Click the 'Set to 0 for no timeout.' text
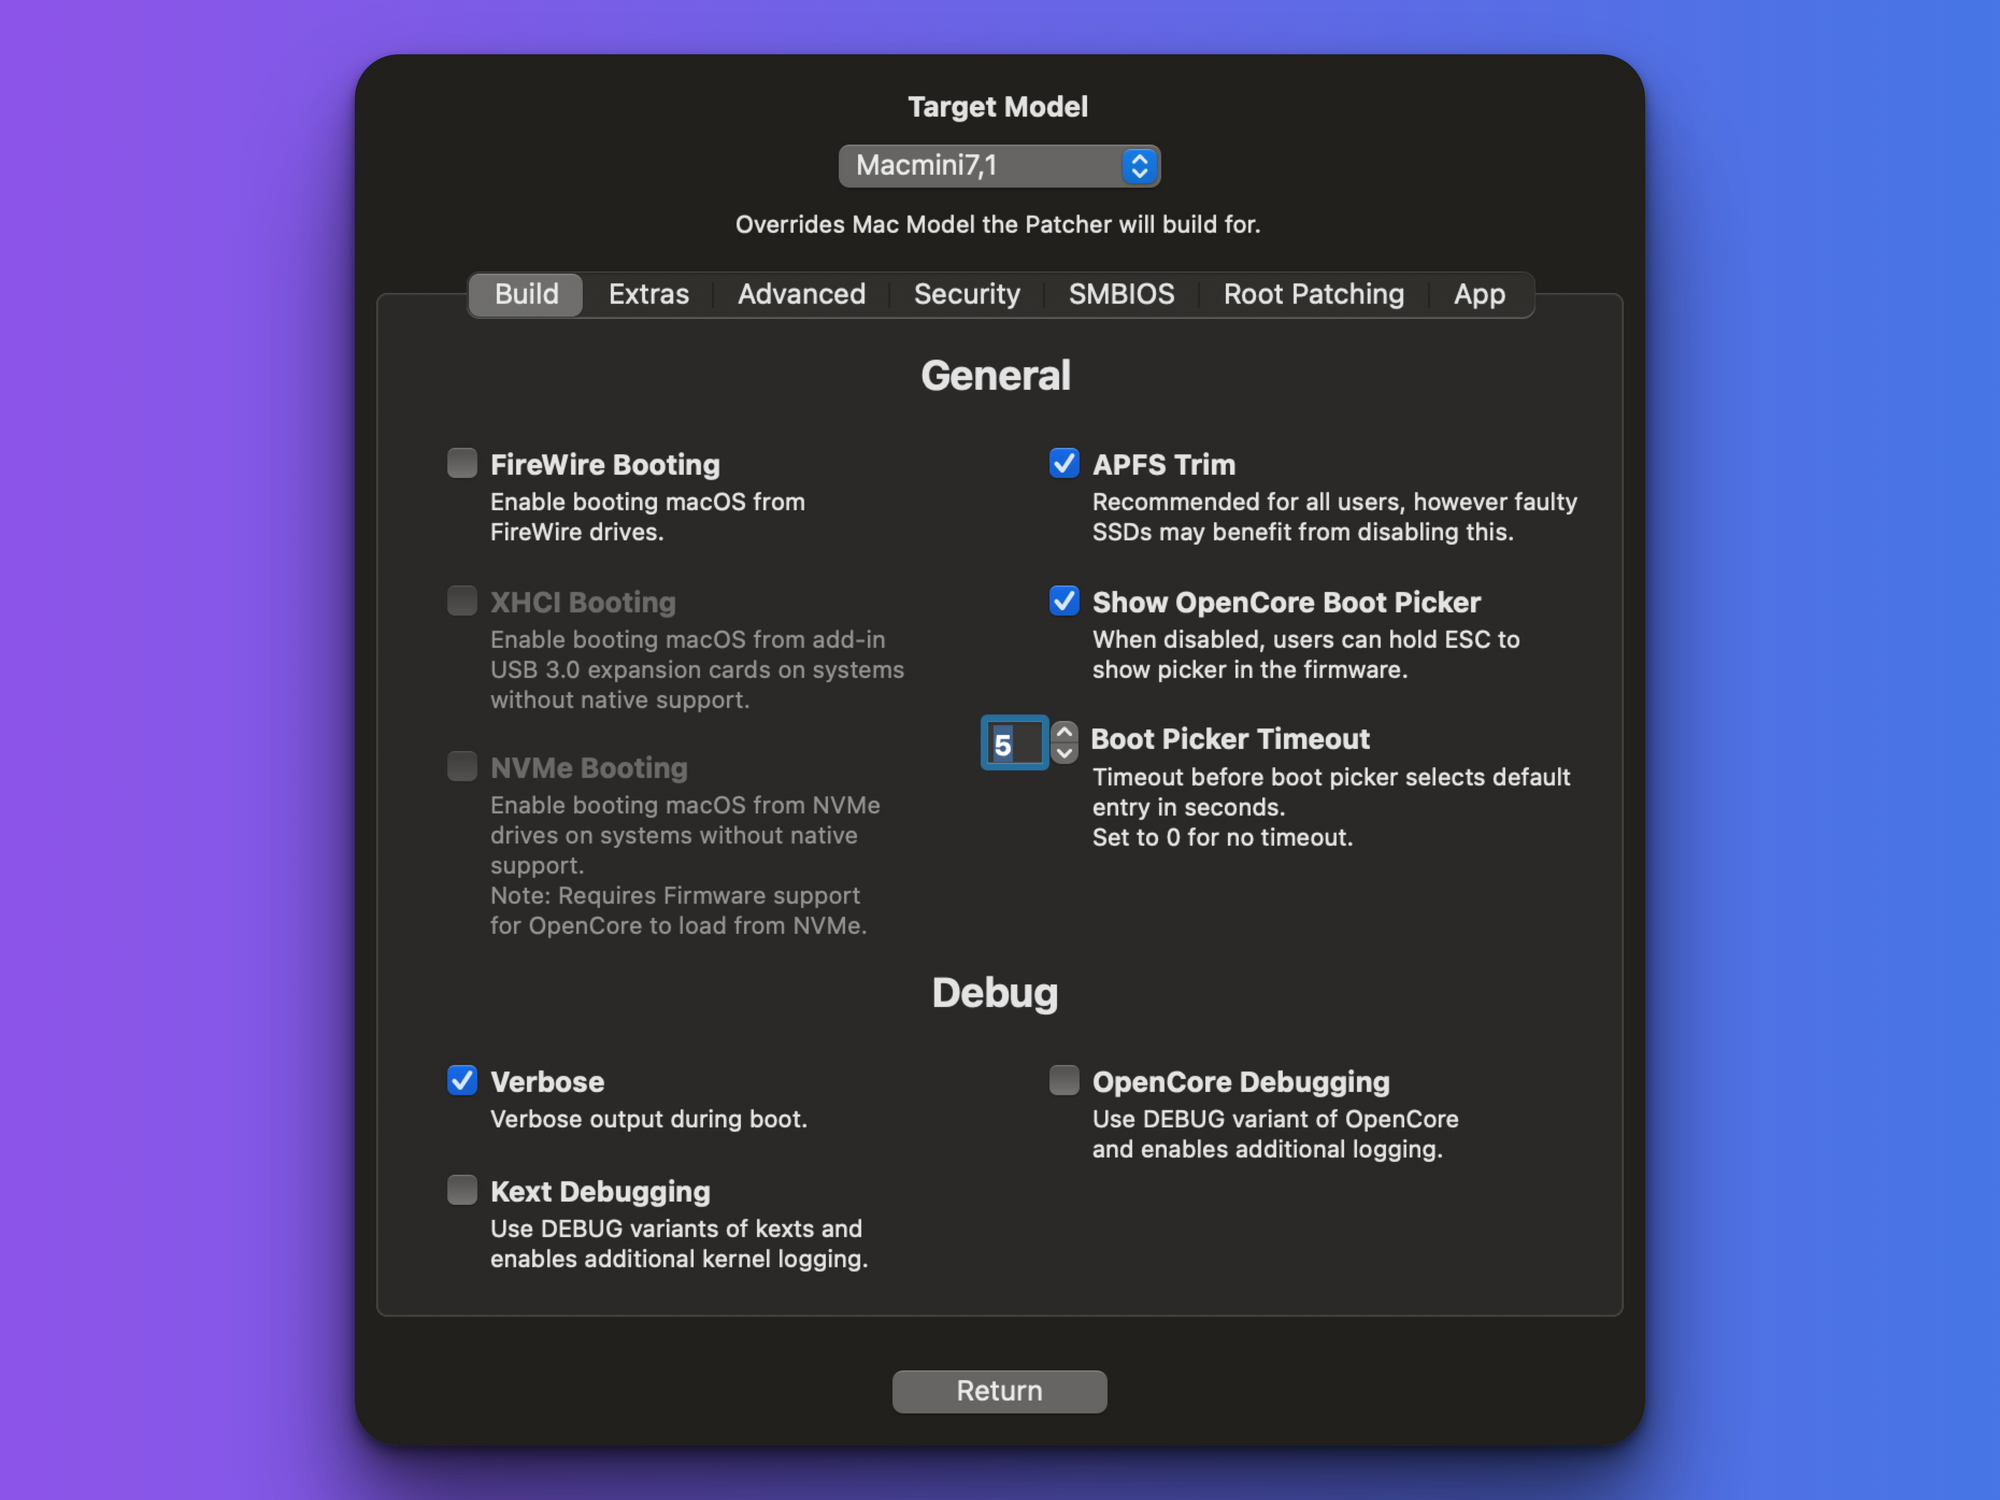This screenshot has width=2000, height=1500. click(1222, 837)
